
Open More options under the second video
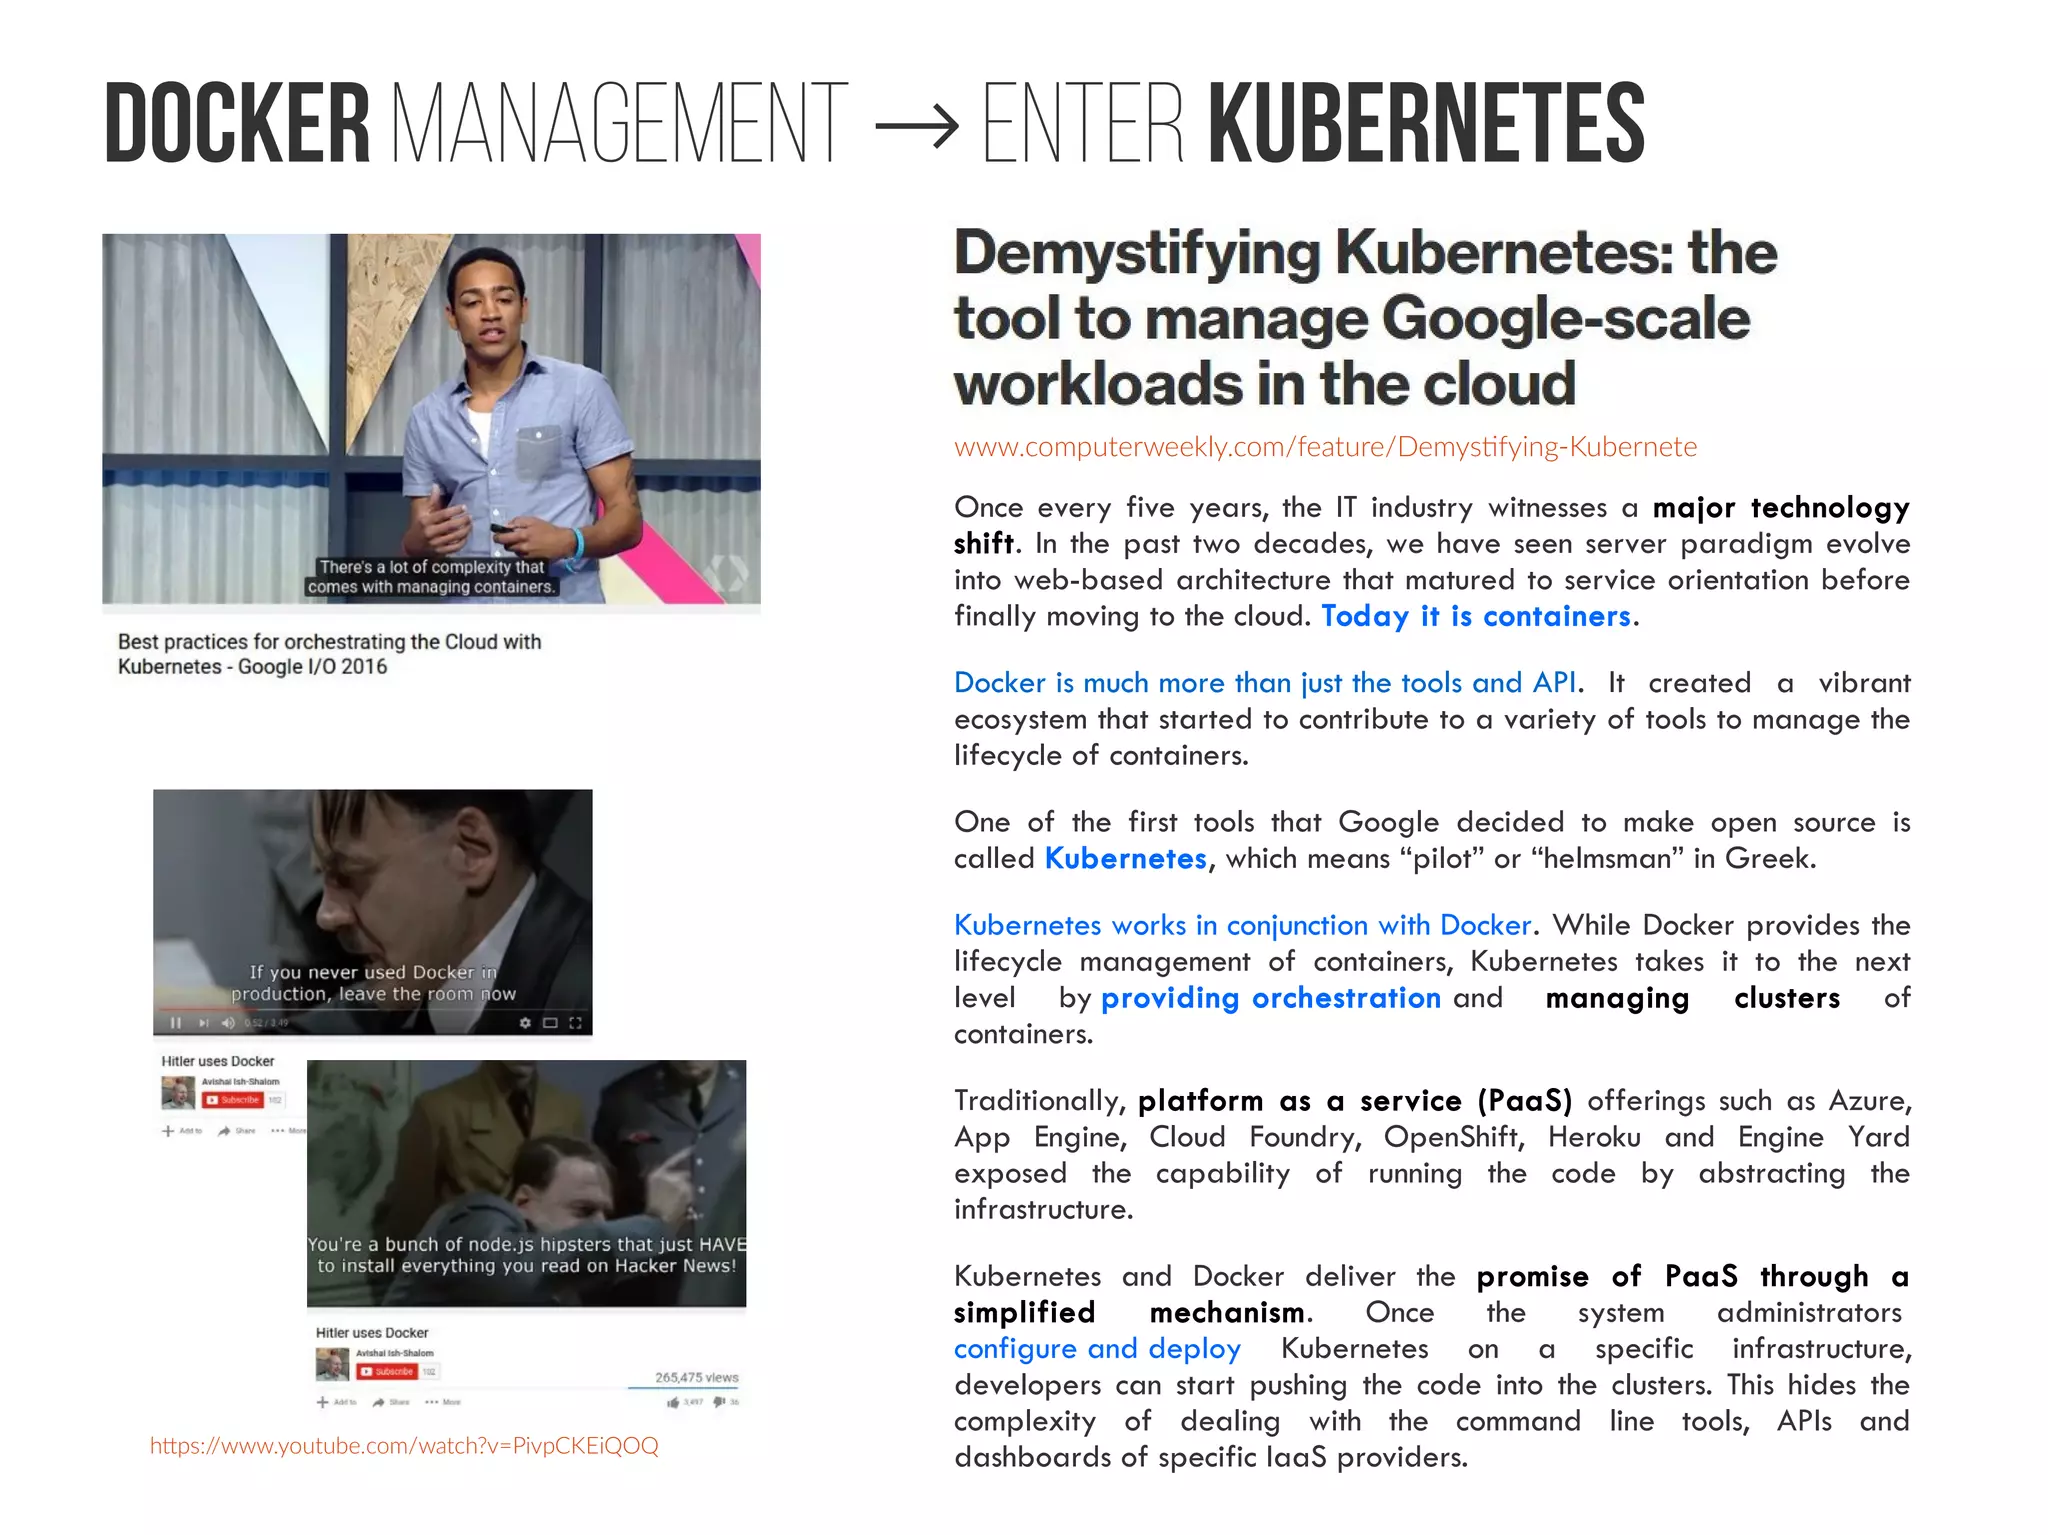point(443,1402)
